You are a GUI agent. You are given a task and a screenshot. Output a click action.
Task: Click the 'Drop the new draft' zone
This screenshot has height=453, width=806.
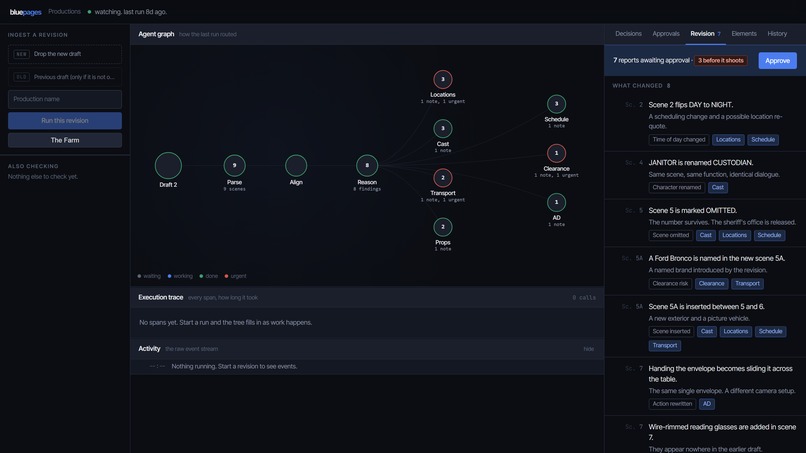(65, 54)
